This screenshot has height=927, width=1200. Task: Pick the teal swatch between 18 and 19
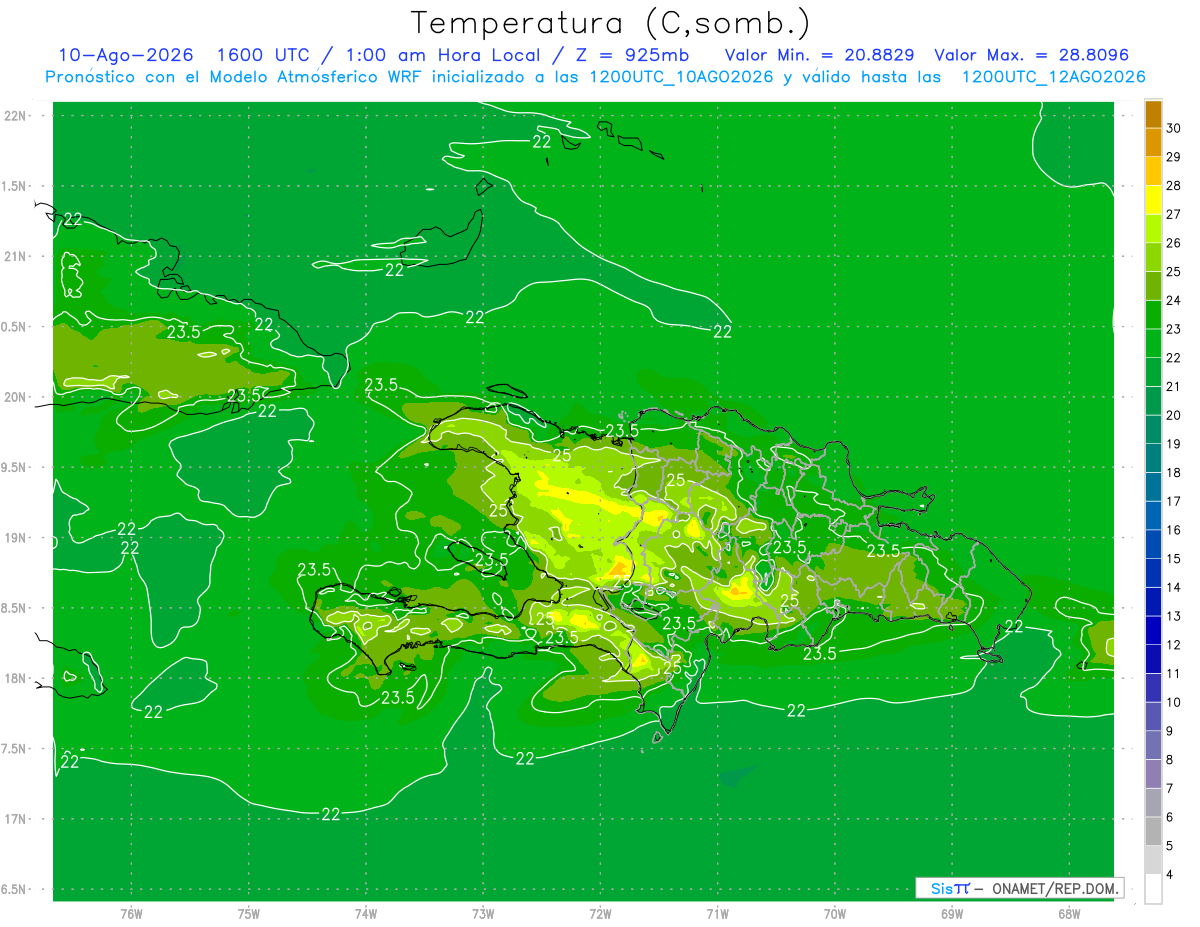1153,458
